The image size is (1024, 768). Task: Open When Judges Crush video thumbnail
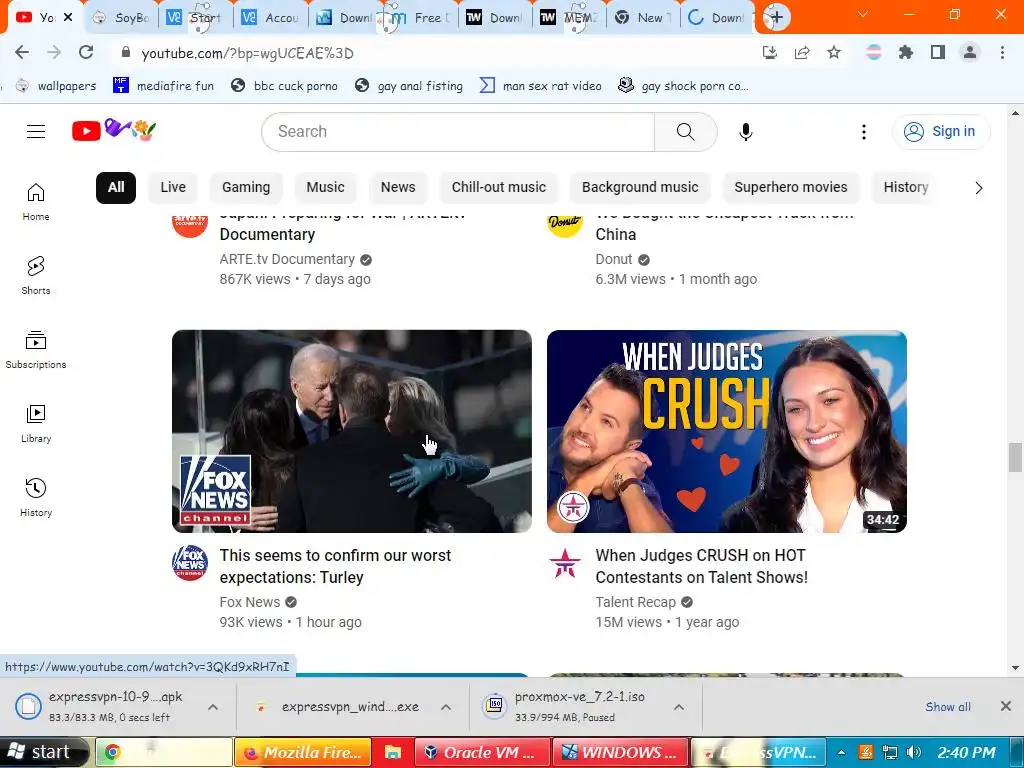click(x=727, y=431)
